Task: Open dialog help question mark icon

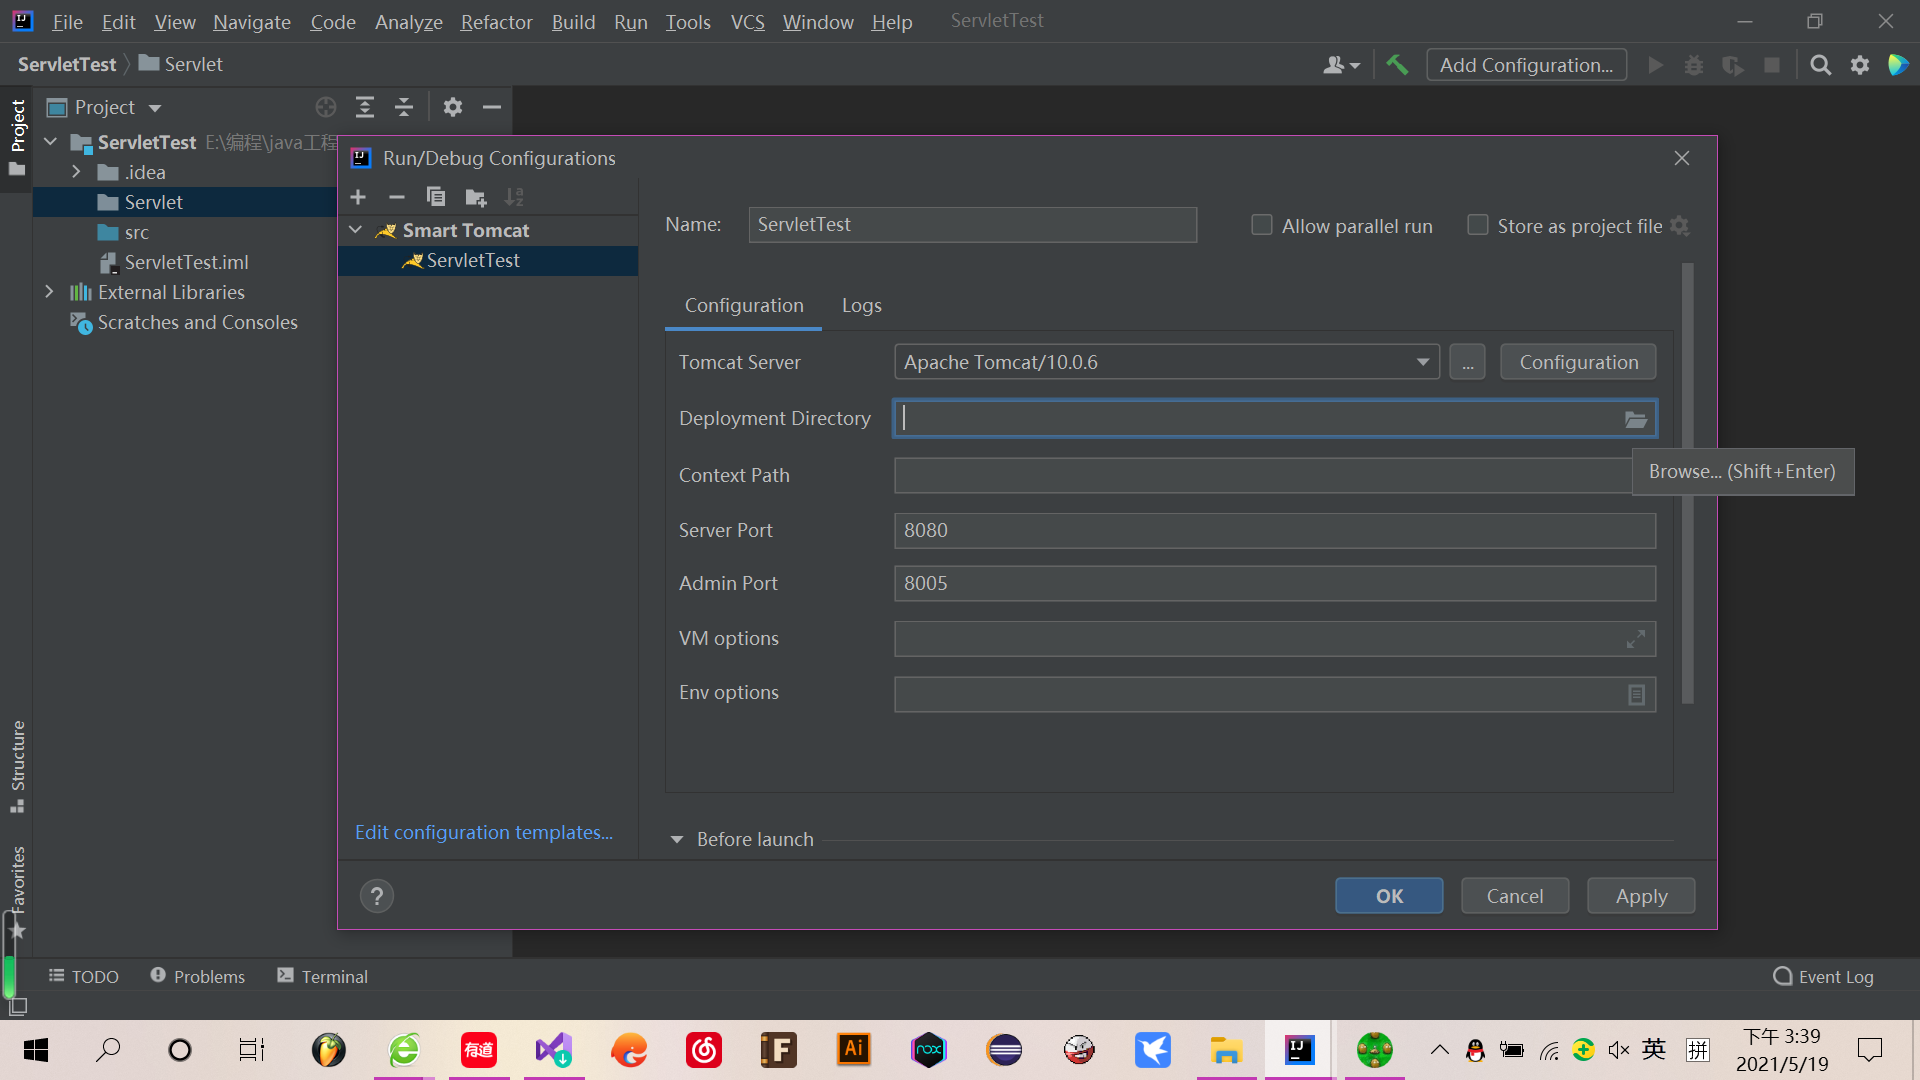Action: (x=377, y=895)
